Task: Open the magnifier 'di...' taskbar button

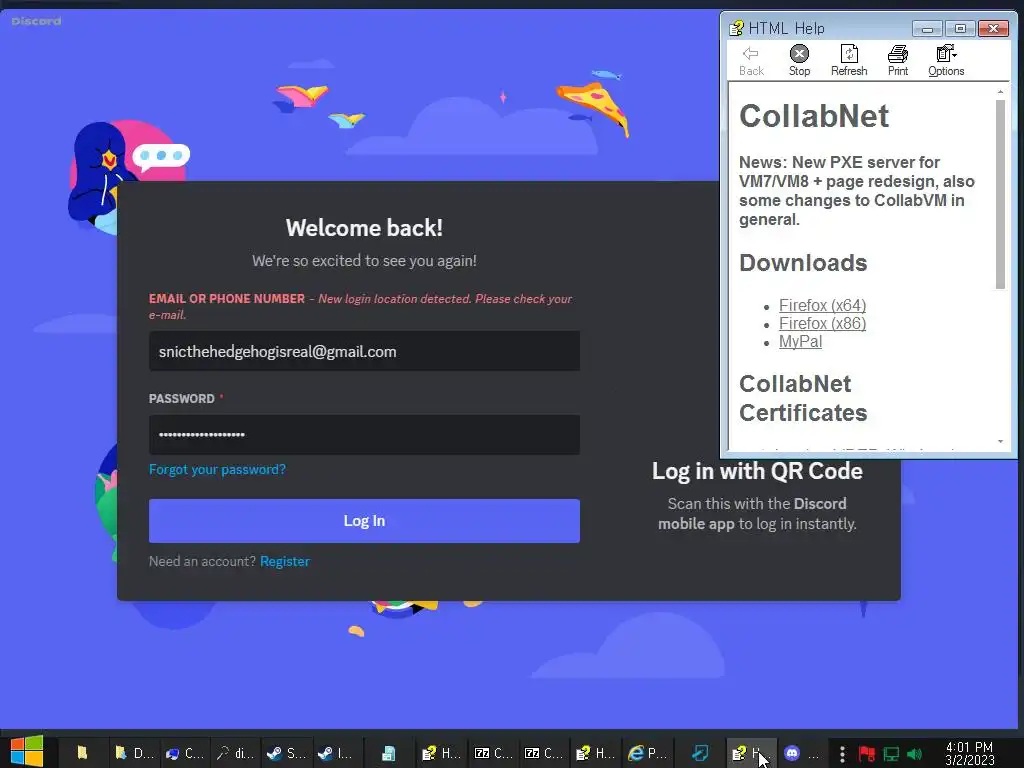Action: pos(235,753)
